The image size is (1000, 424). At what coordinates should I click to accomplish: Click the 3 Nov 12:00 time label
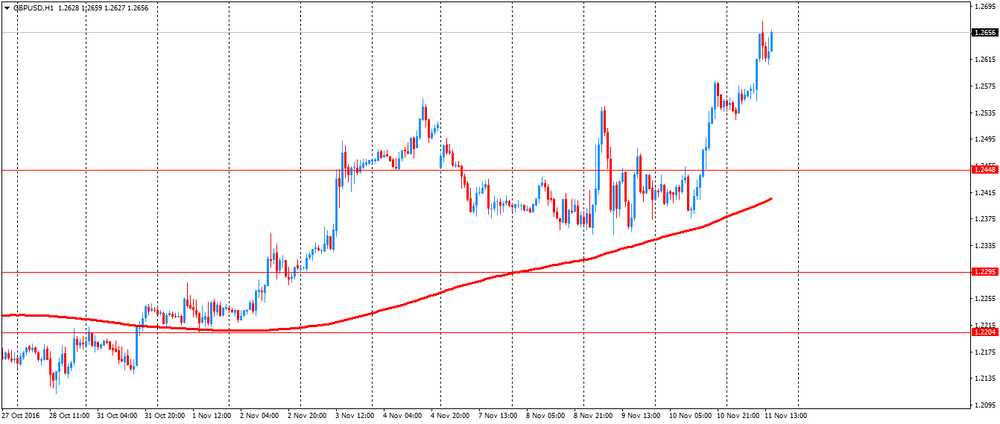pos(355,416)
